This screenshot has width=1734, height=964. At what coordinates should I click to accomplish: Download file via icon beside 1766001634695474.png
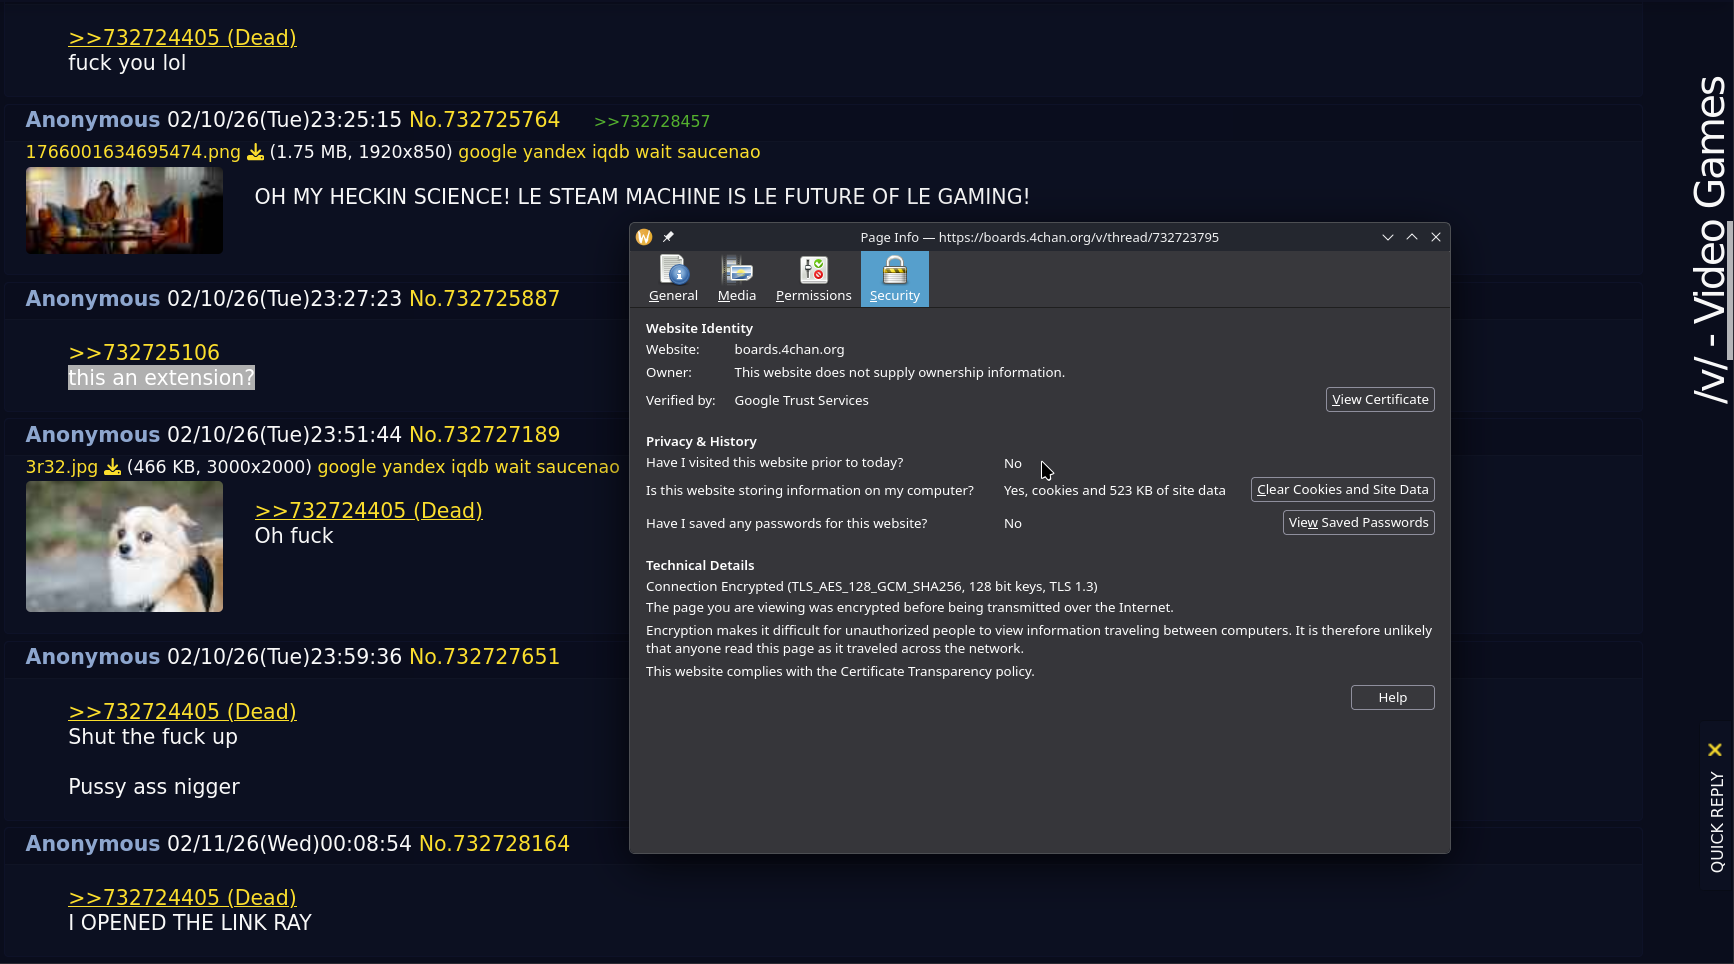tap(255, 152)
